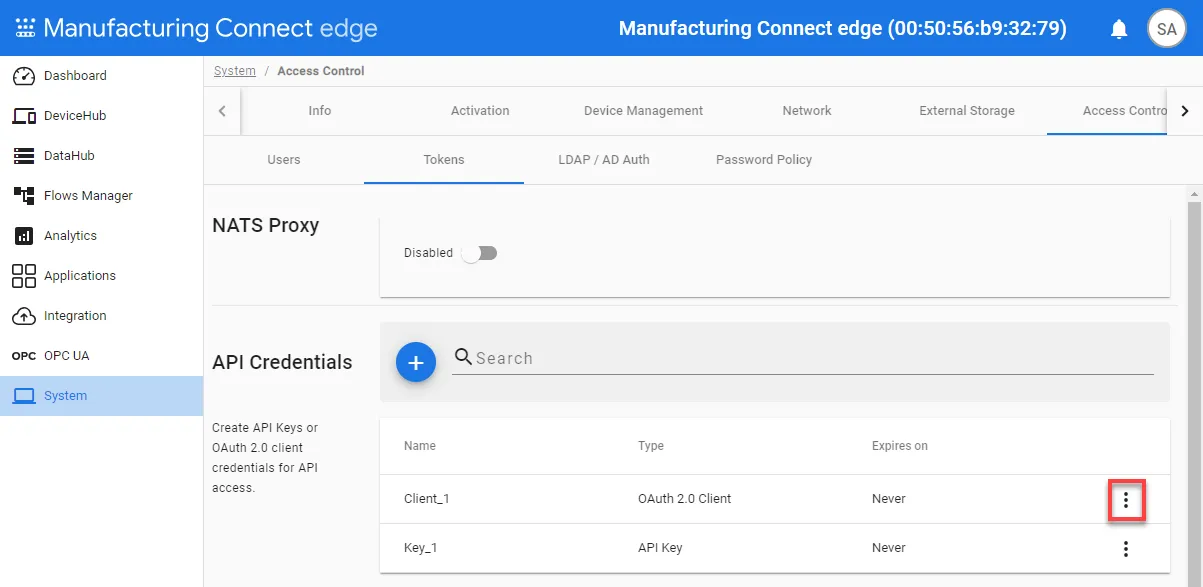Toggle the NATS Proxy switch
The height and width of the screenshot is (587, 1203).
point(480,253)
